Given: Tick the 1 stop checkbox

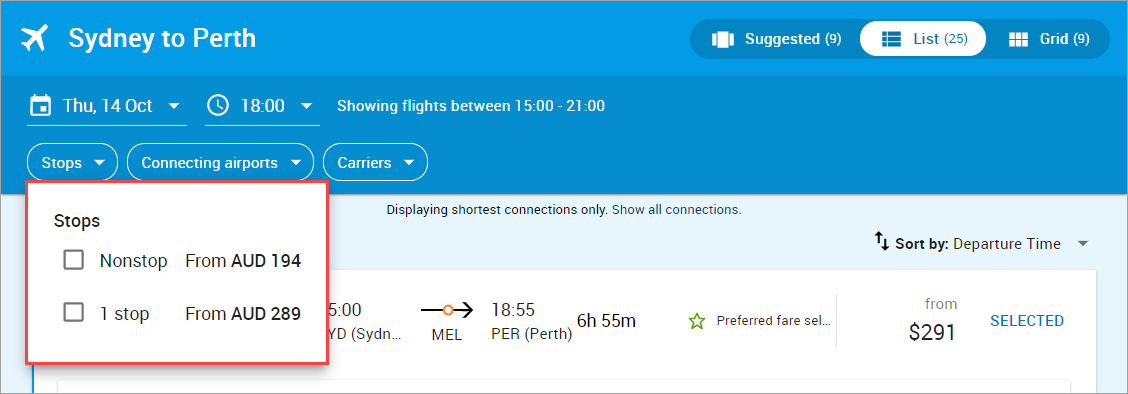Looking at the screenshot, I should point(73,312).
